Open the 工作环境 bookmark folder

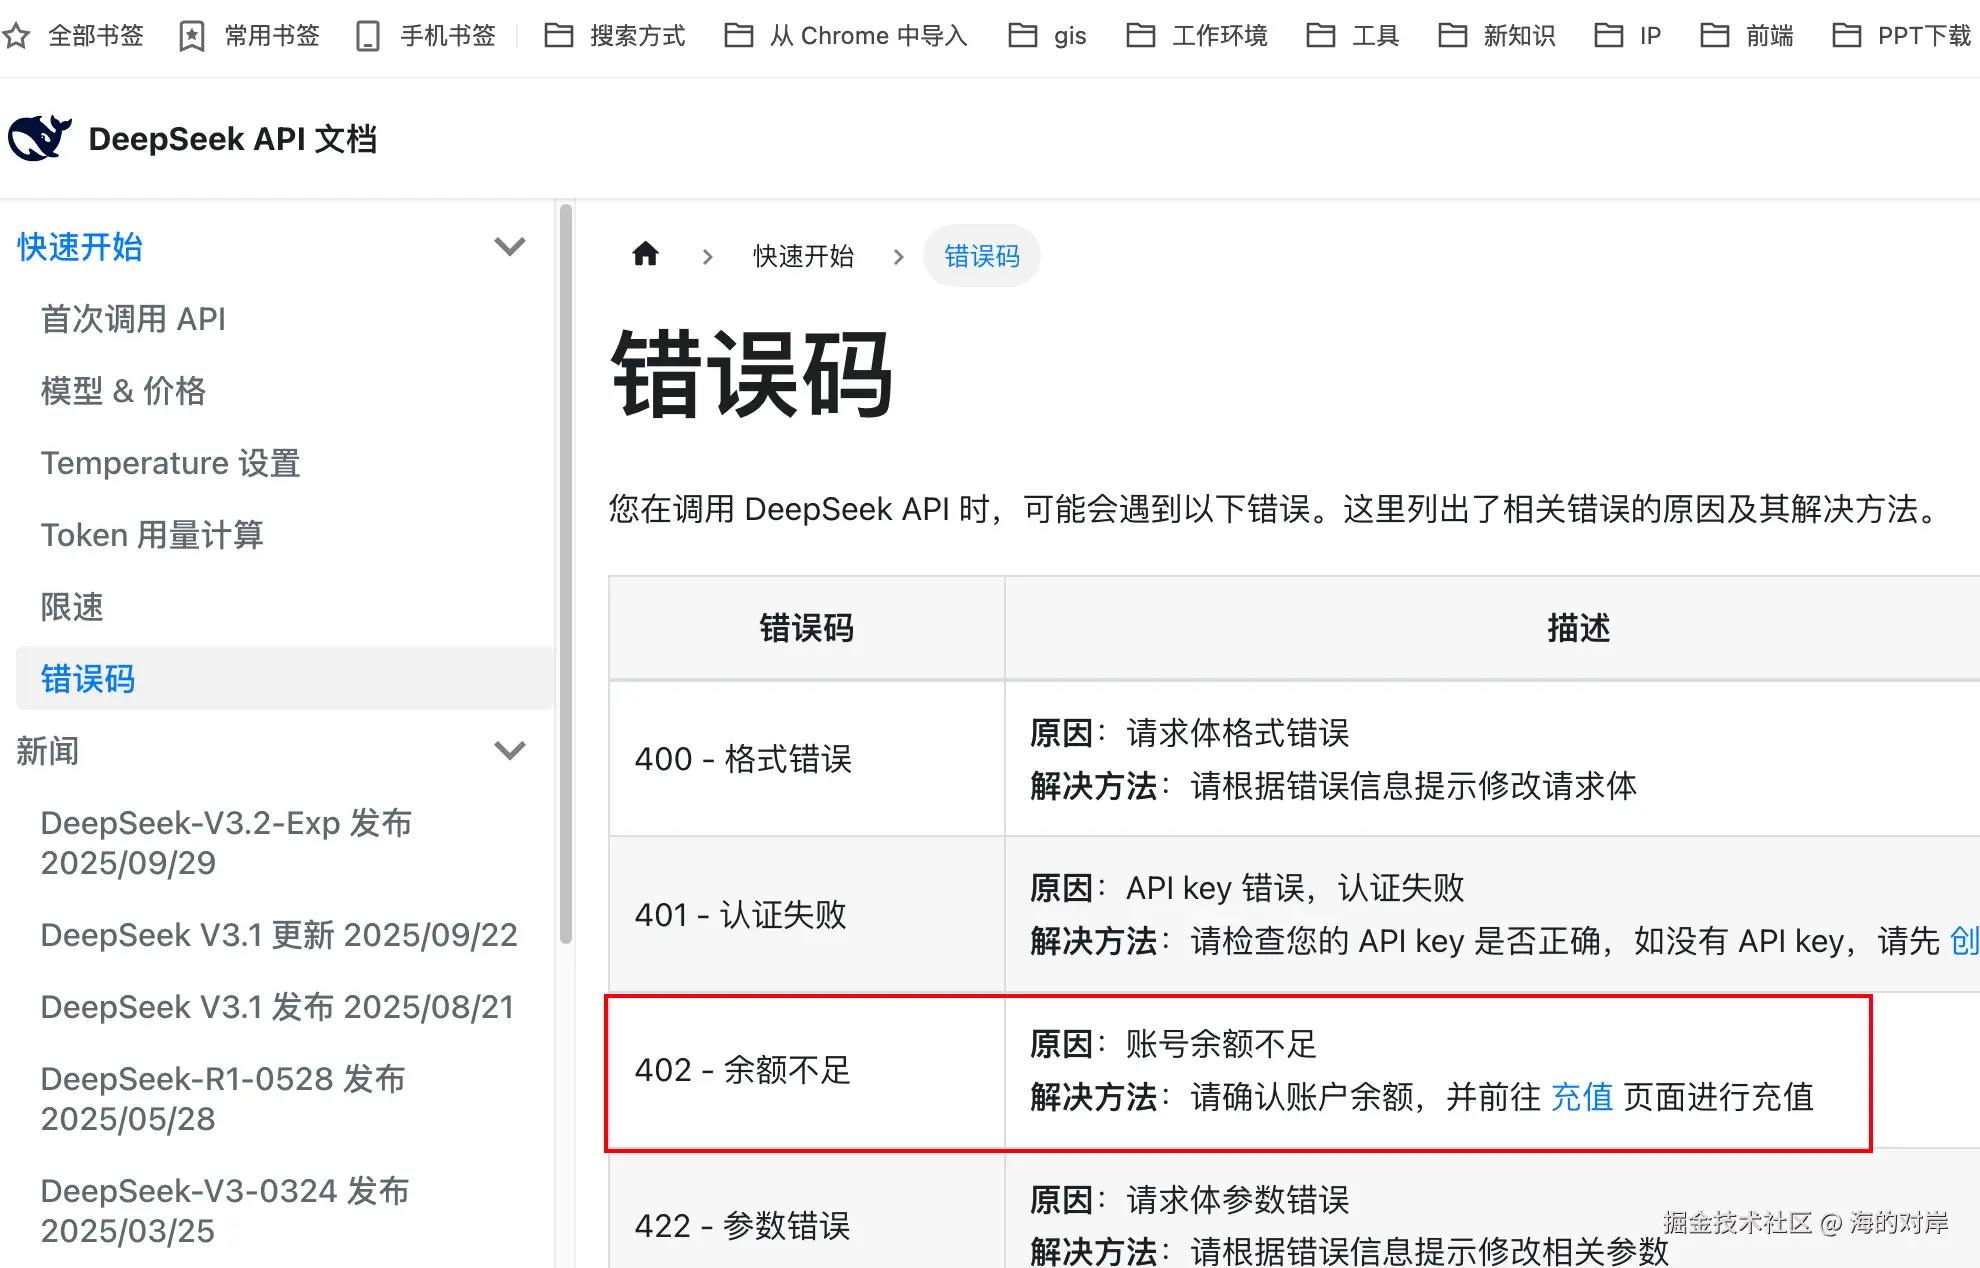(1196, 36)
